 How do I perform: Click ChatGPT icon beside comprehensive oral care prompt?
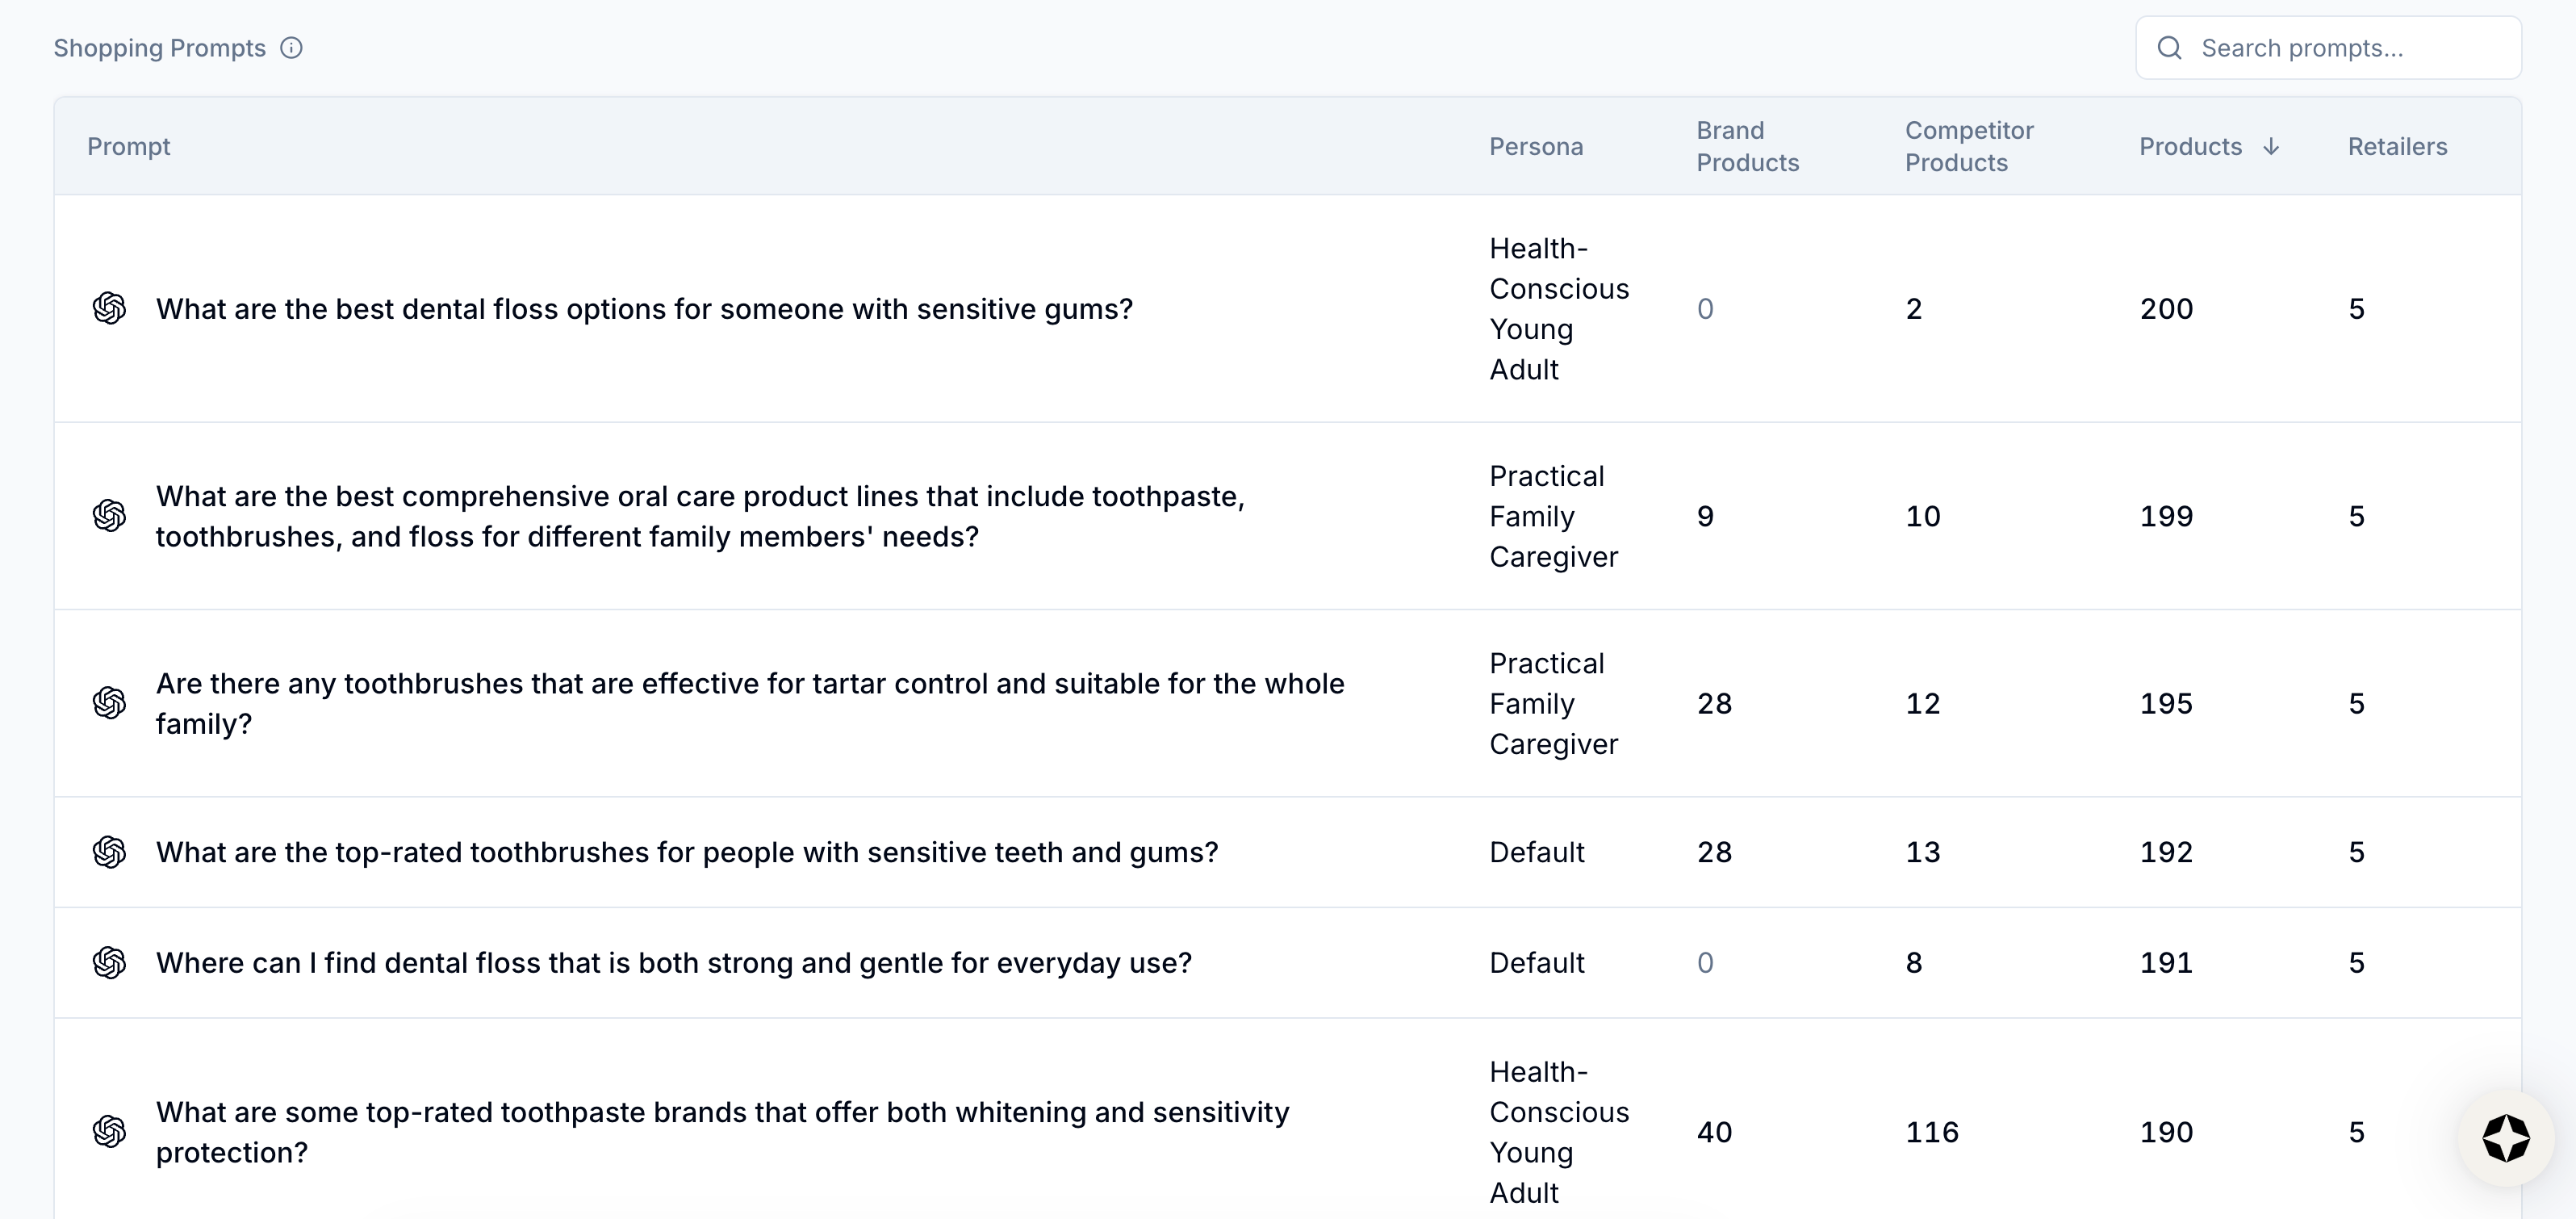point(110,516)
